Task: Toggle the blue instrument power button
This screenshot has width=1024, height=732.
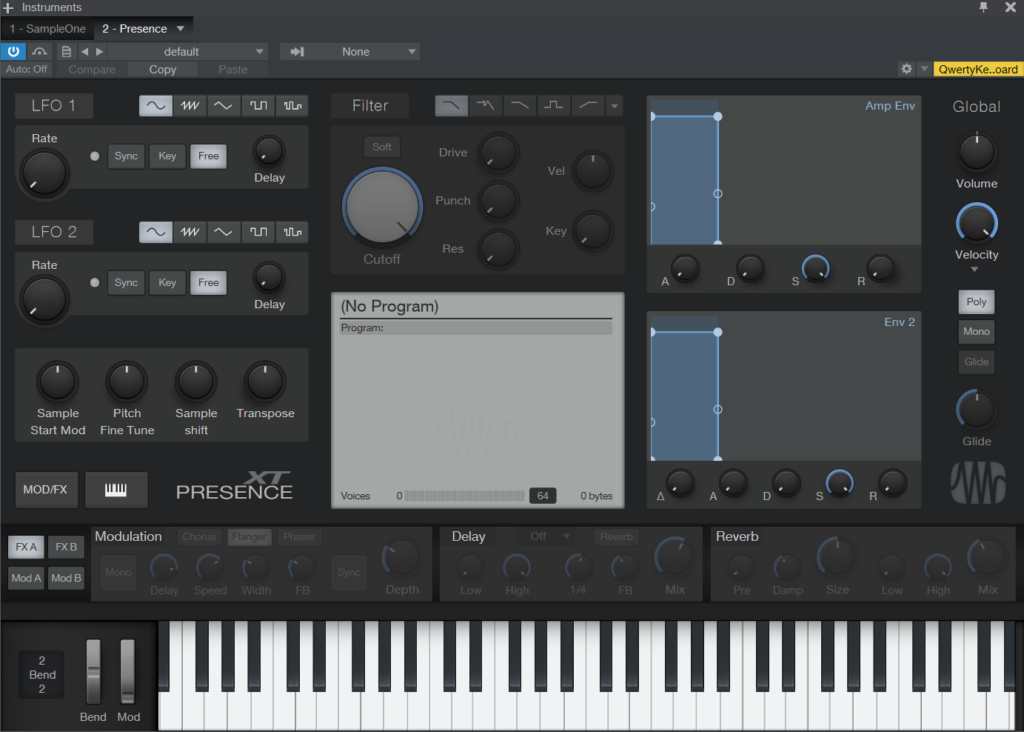Action: coord(13,52)
